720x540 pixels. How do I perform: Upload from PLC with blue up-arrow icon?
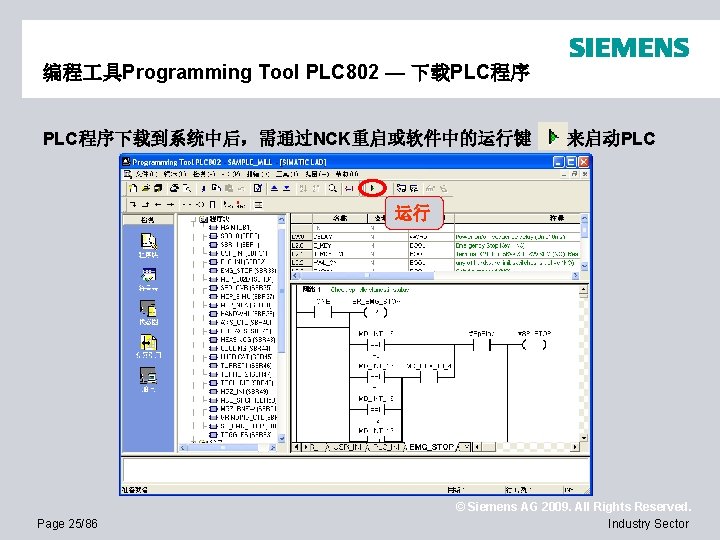(274, 188)
